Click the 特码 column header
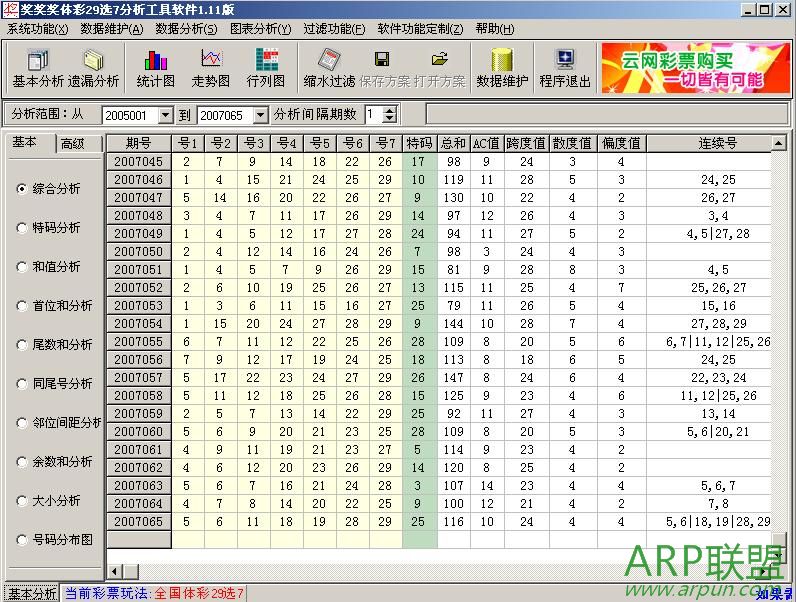796x602 pixels. 419,144
